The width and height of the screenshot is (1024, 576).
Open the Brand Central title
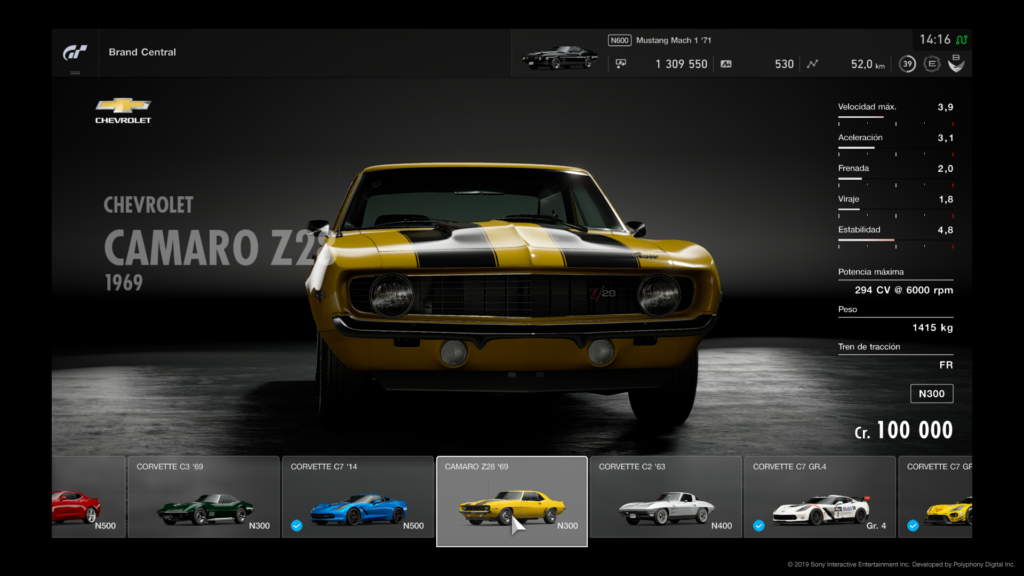point(142,52)
